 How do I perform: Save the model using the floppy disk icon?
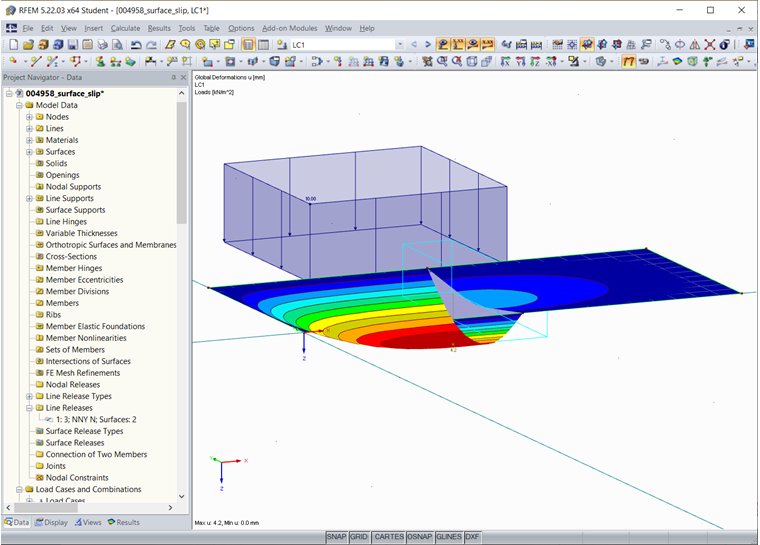pos(73,45)
